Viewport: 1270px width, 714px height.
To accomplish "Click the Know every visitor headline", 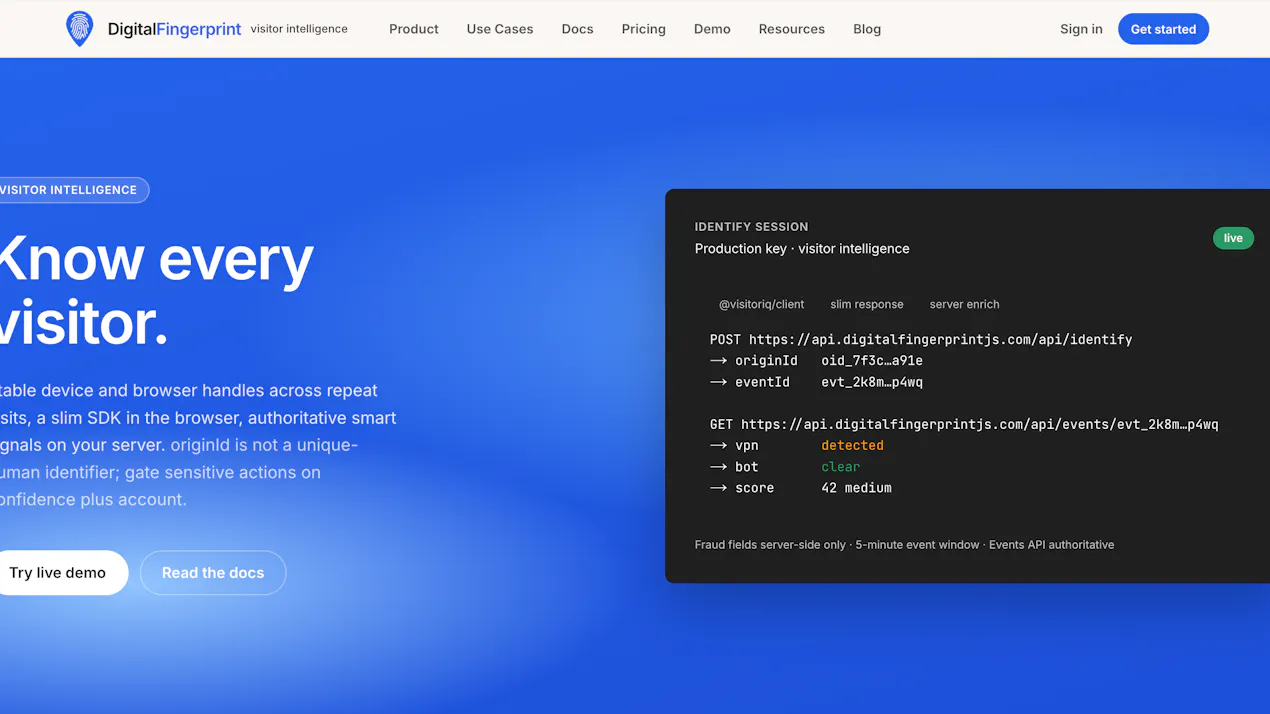I will pos(155,290).
